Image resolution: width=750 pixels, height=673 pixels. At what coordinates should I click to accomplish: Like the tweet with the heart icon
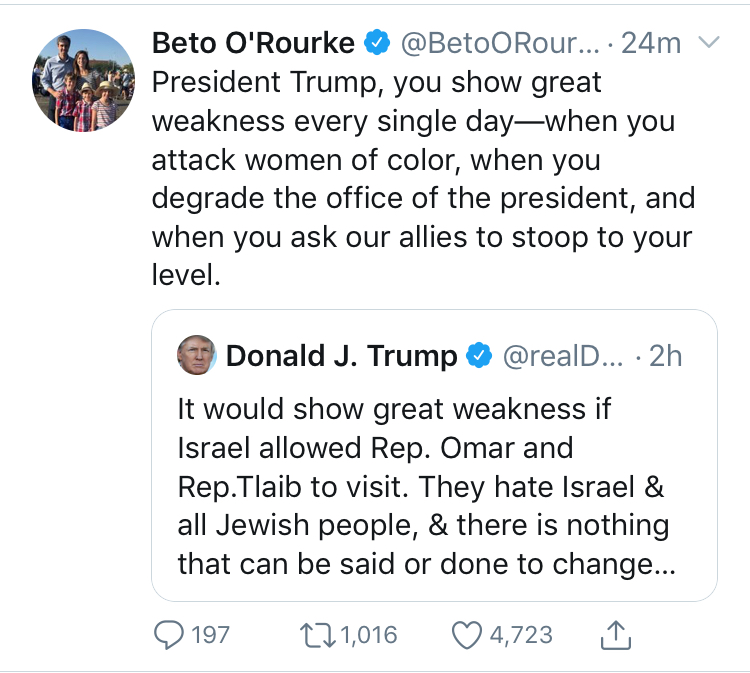pyautogui.click(x=467, y=635)
